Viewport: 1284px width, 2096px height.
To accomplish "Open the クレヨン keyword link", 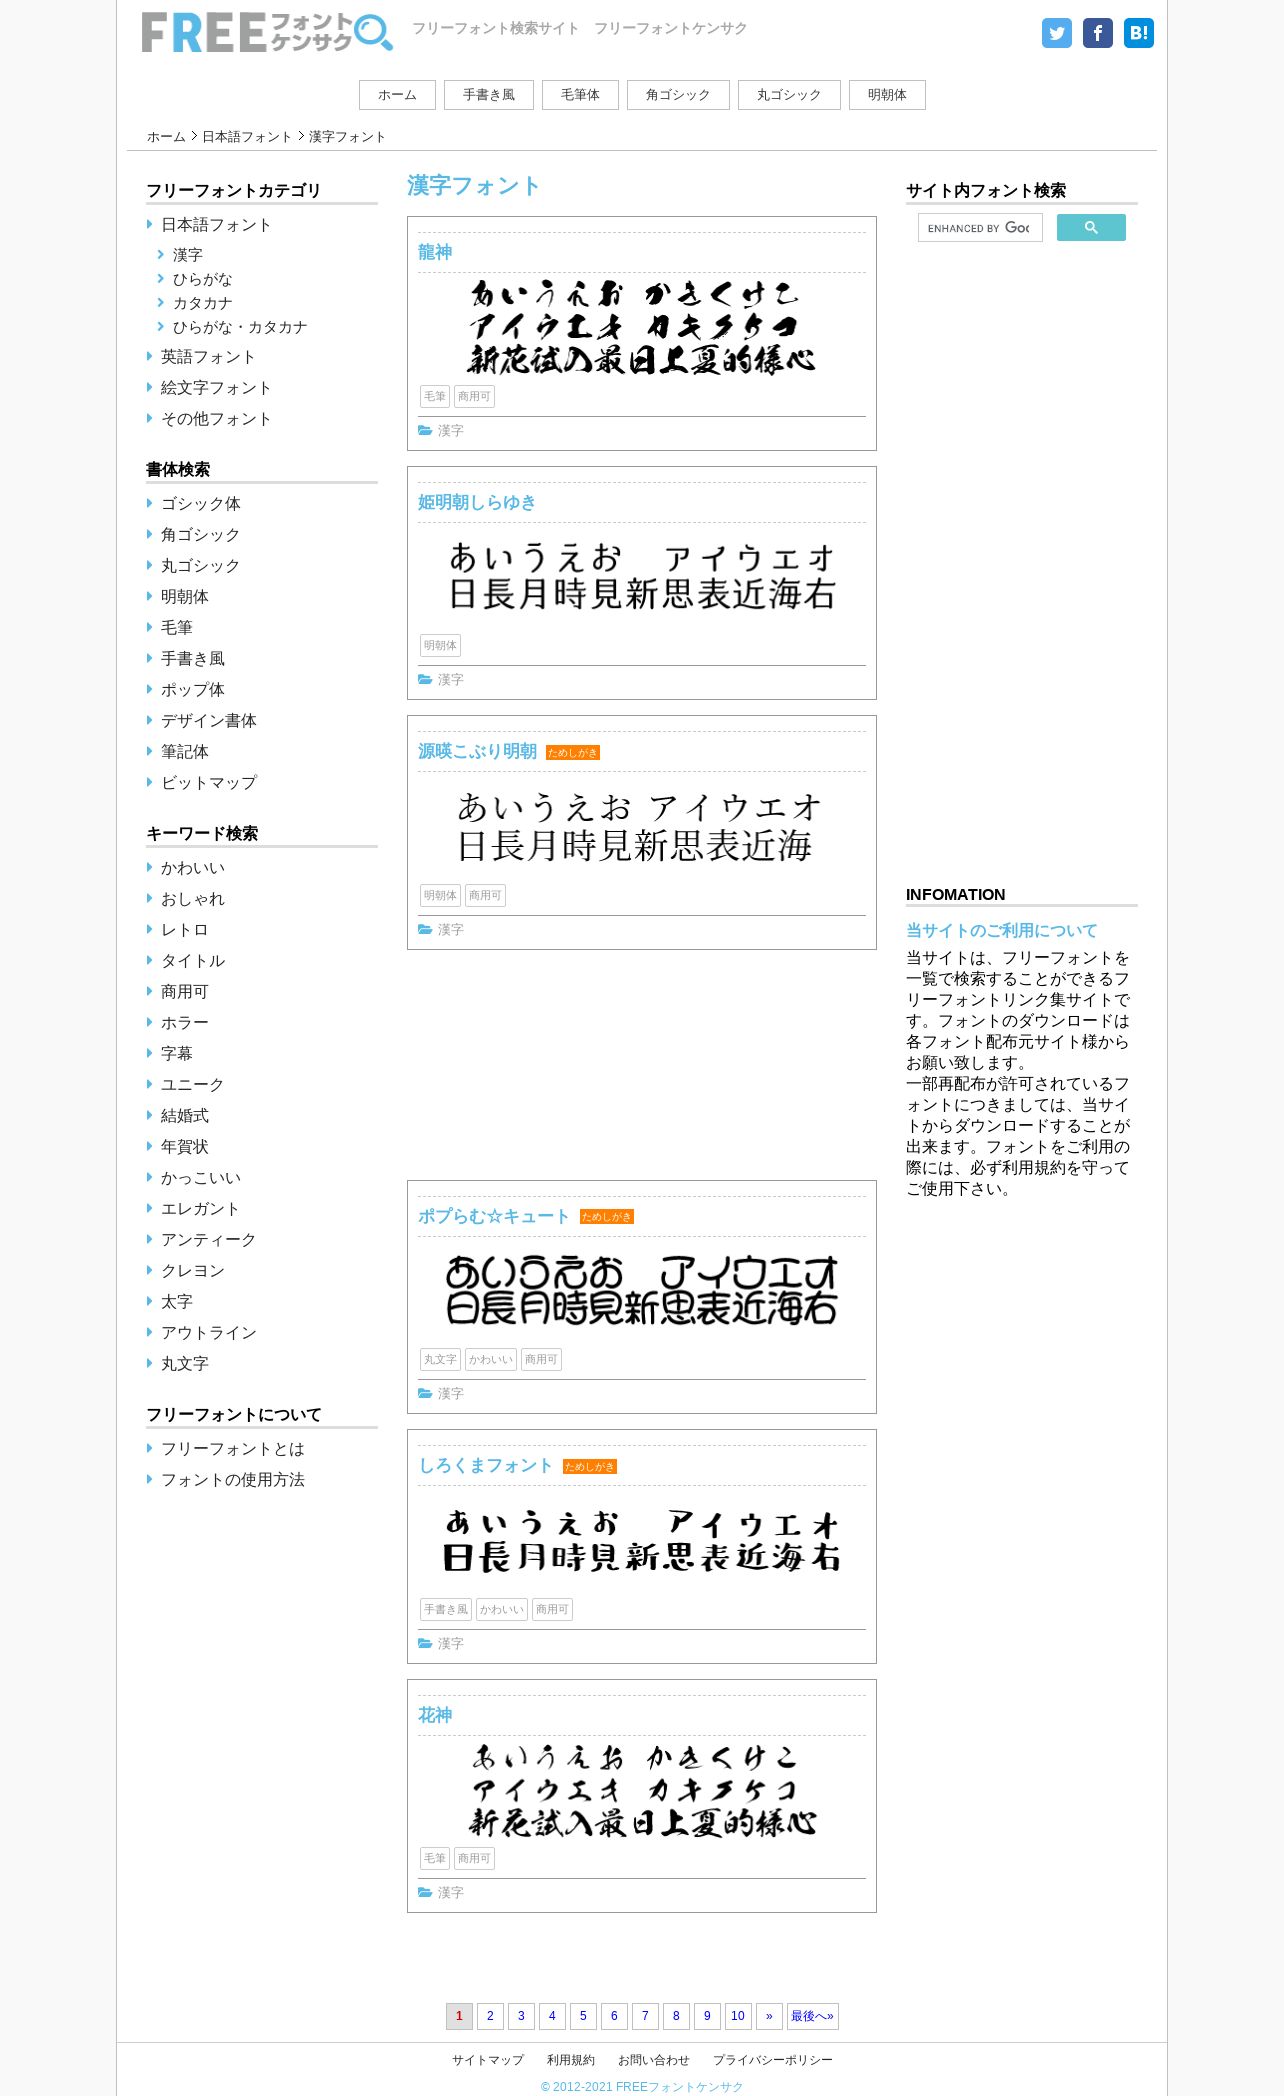I will click(x=193, y=1271).
